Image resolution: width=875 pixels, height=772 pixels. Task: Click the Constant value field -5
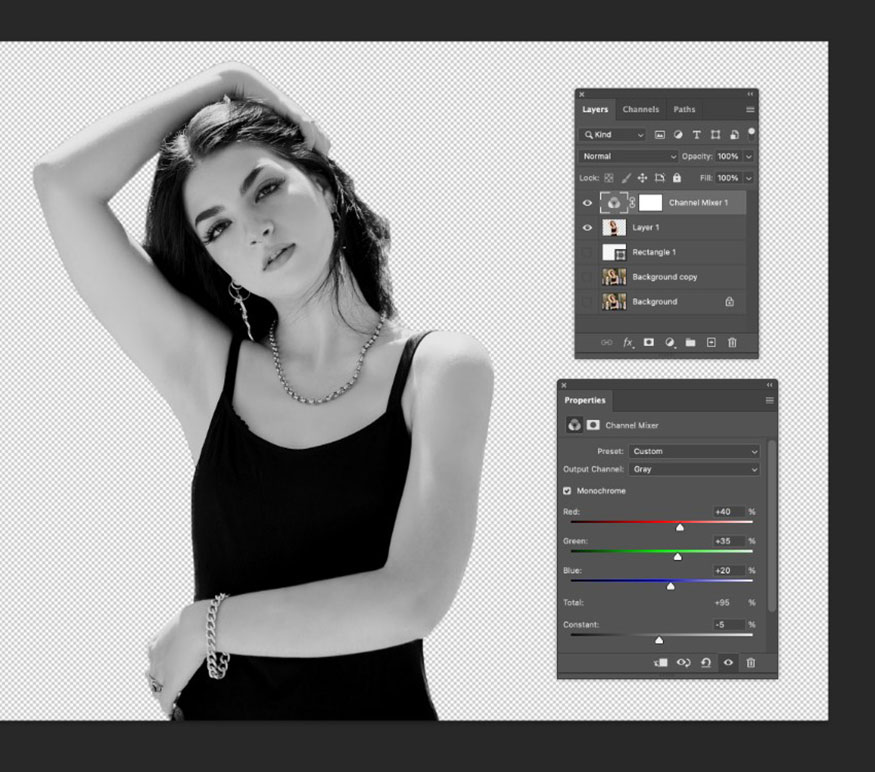coord(729,625)
